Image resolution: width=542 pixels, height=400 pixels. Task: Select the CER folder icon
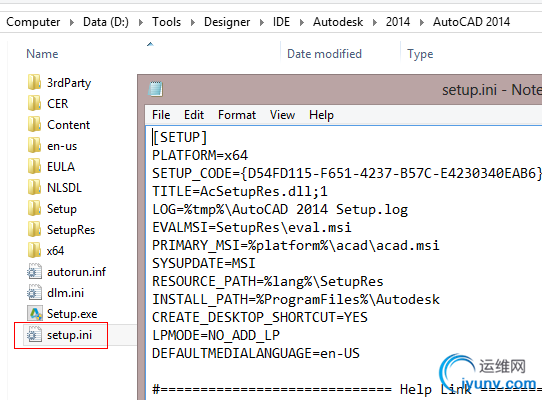[x=35, y=104]
